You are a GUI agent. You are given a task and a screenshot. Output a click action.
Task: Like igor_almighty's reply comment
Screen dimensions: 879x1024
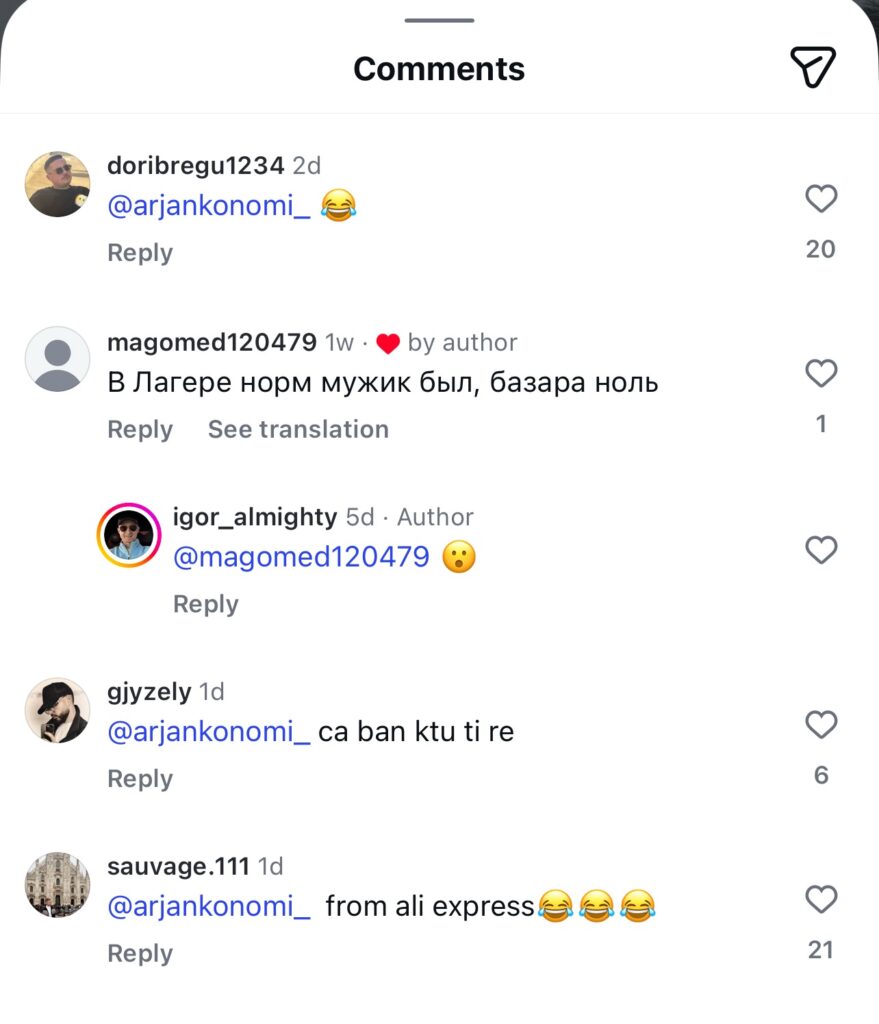pyautogui.click(x=821, y=549)
